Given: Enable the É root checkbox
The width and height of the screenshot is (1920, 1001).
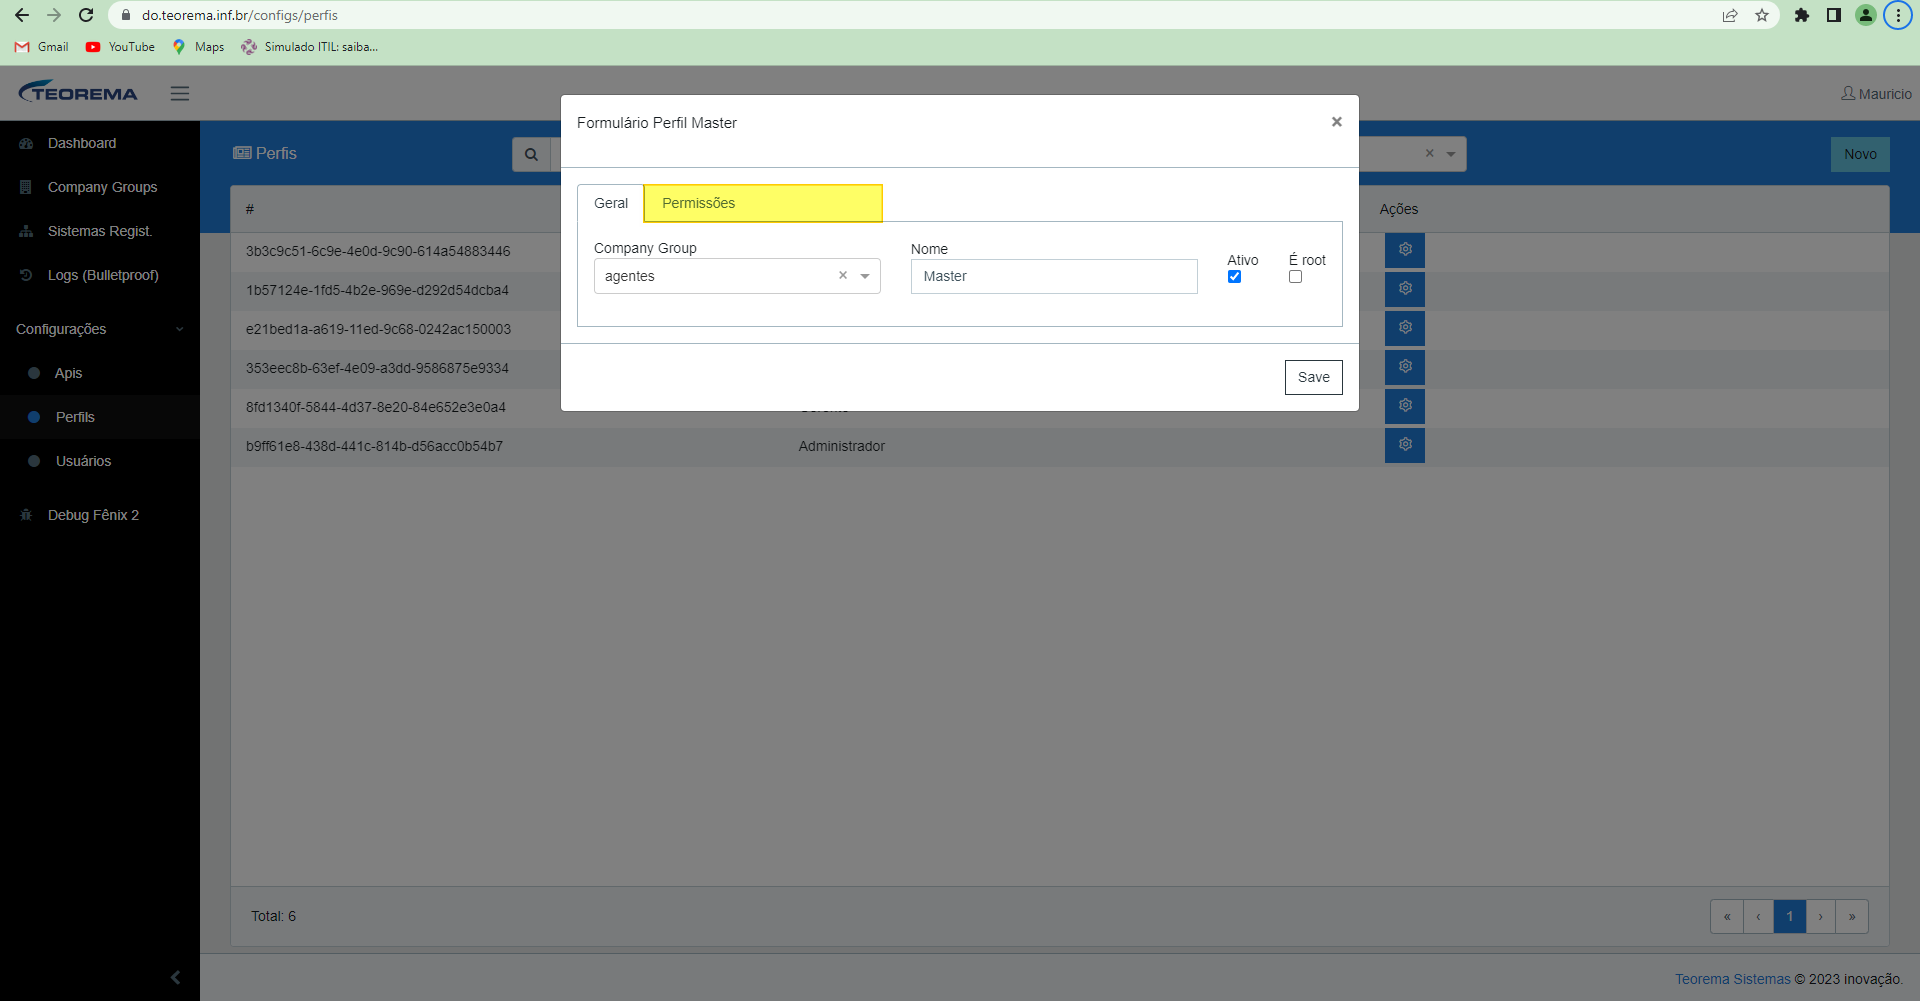Looking at the screenshot, I should (x=1295, y=277).
